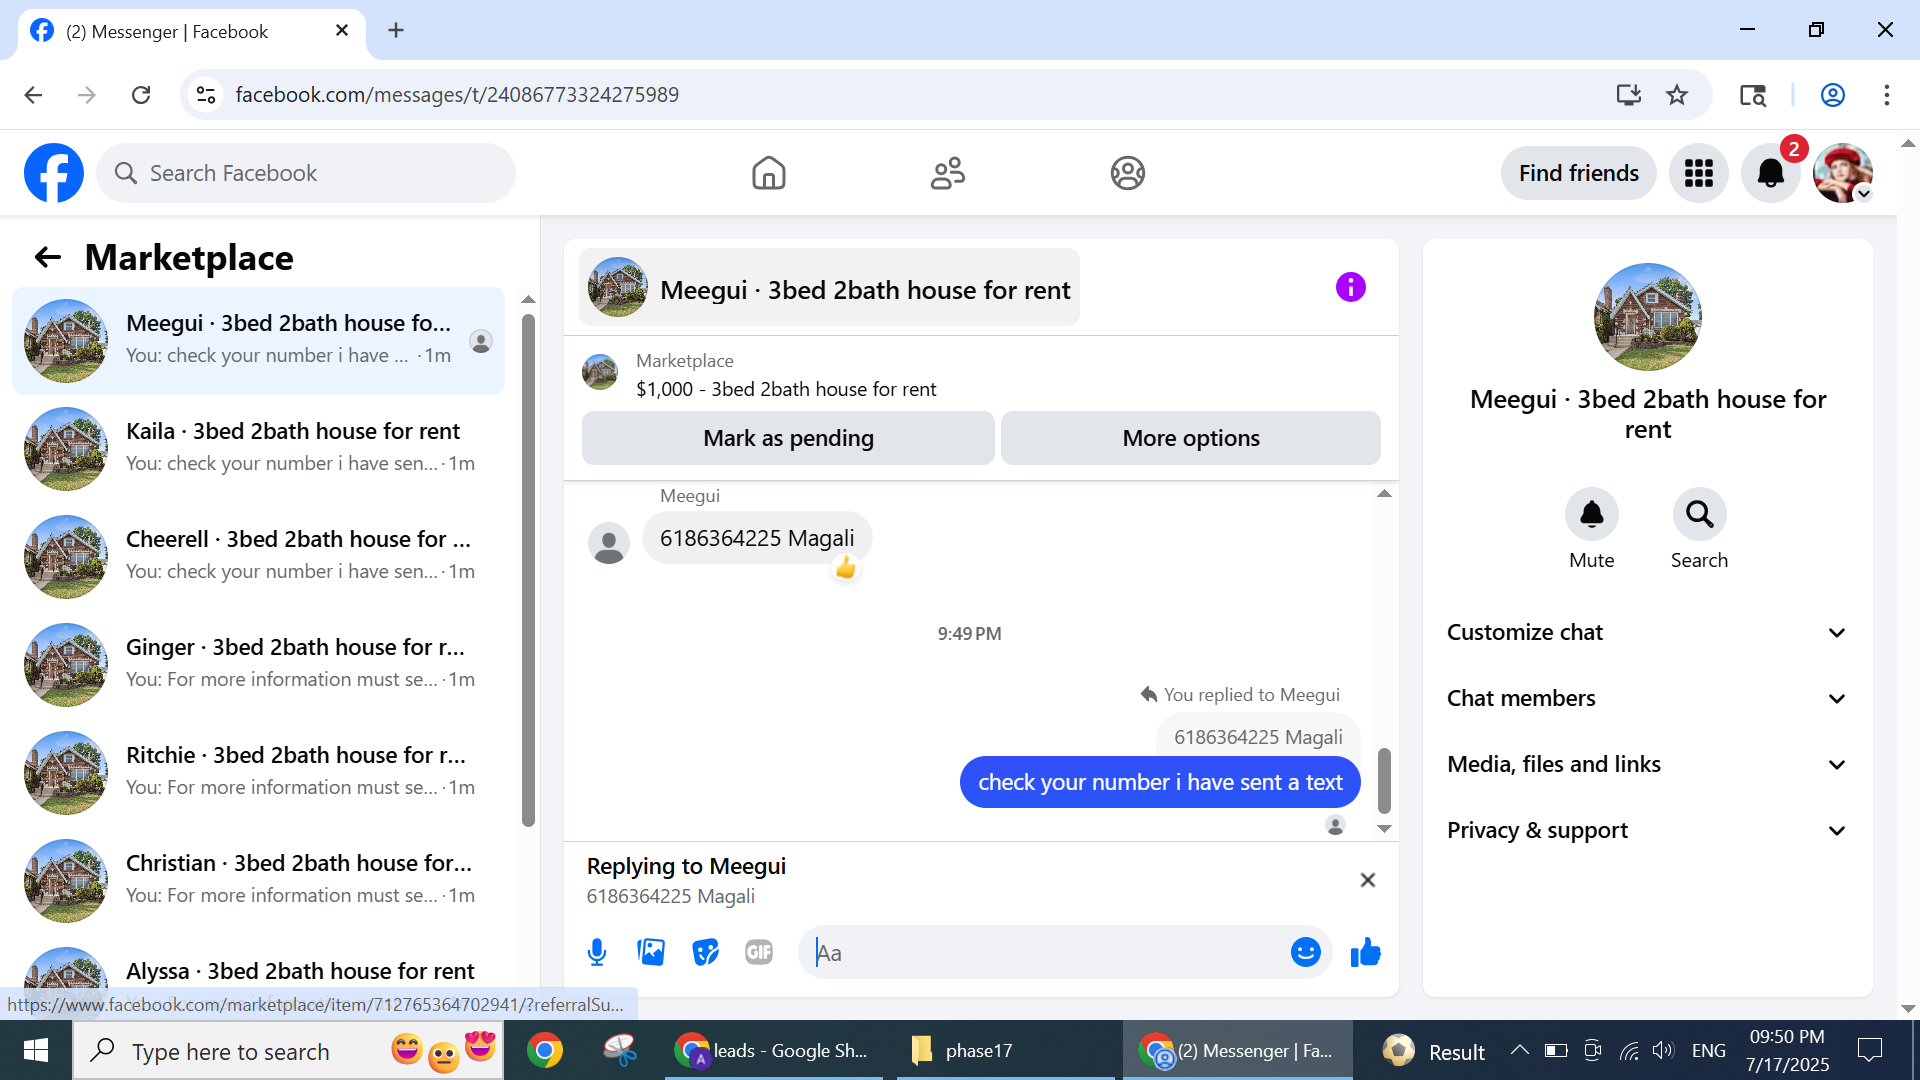Click the blue sent message bubble
Viewport: 1920px width, 1080px height.
tap(1160, 782)
